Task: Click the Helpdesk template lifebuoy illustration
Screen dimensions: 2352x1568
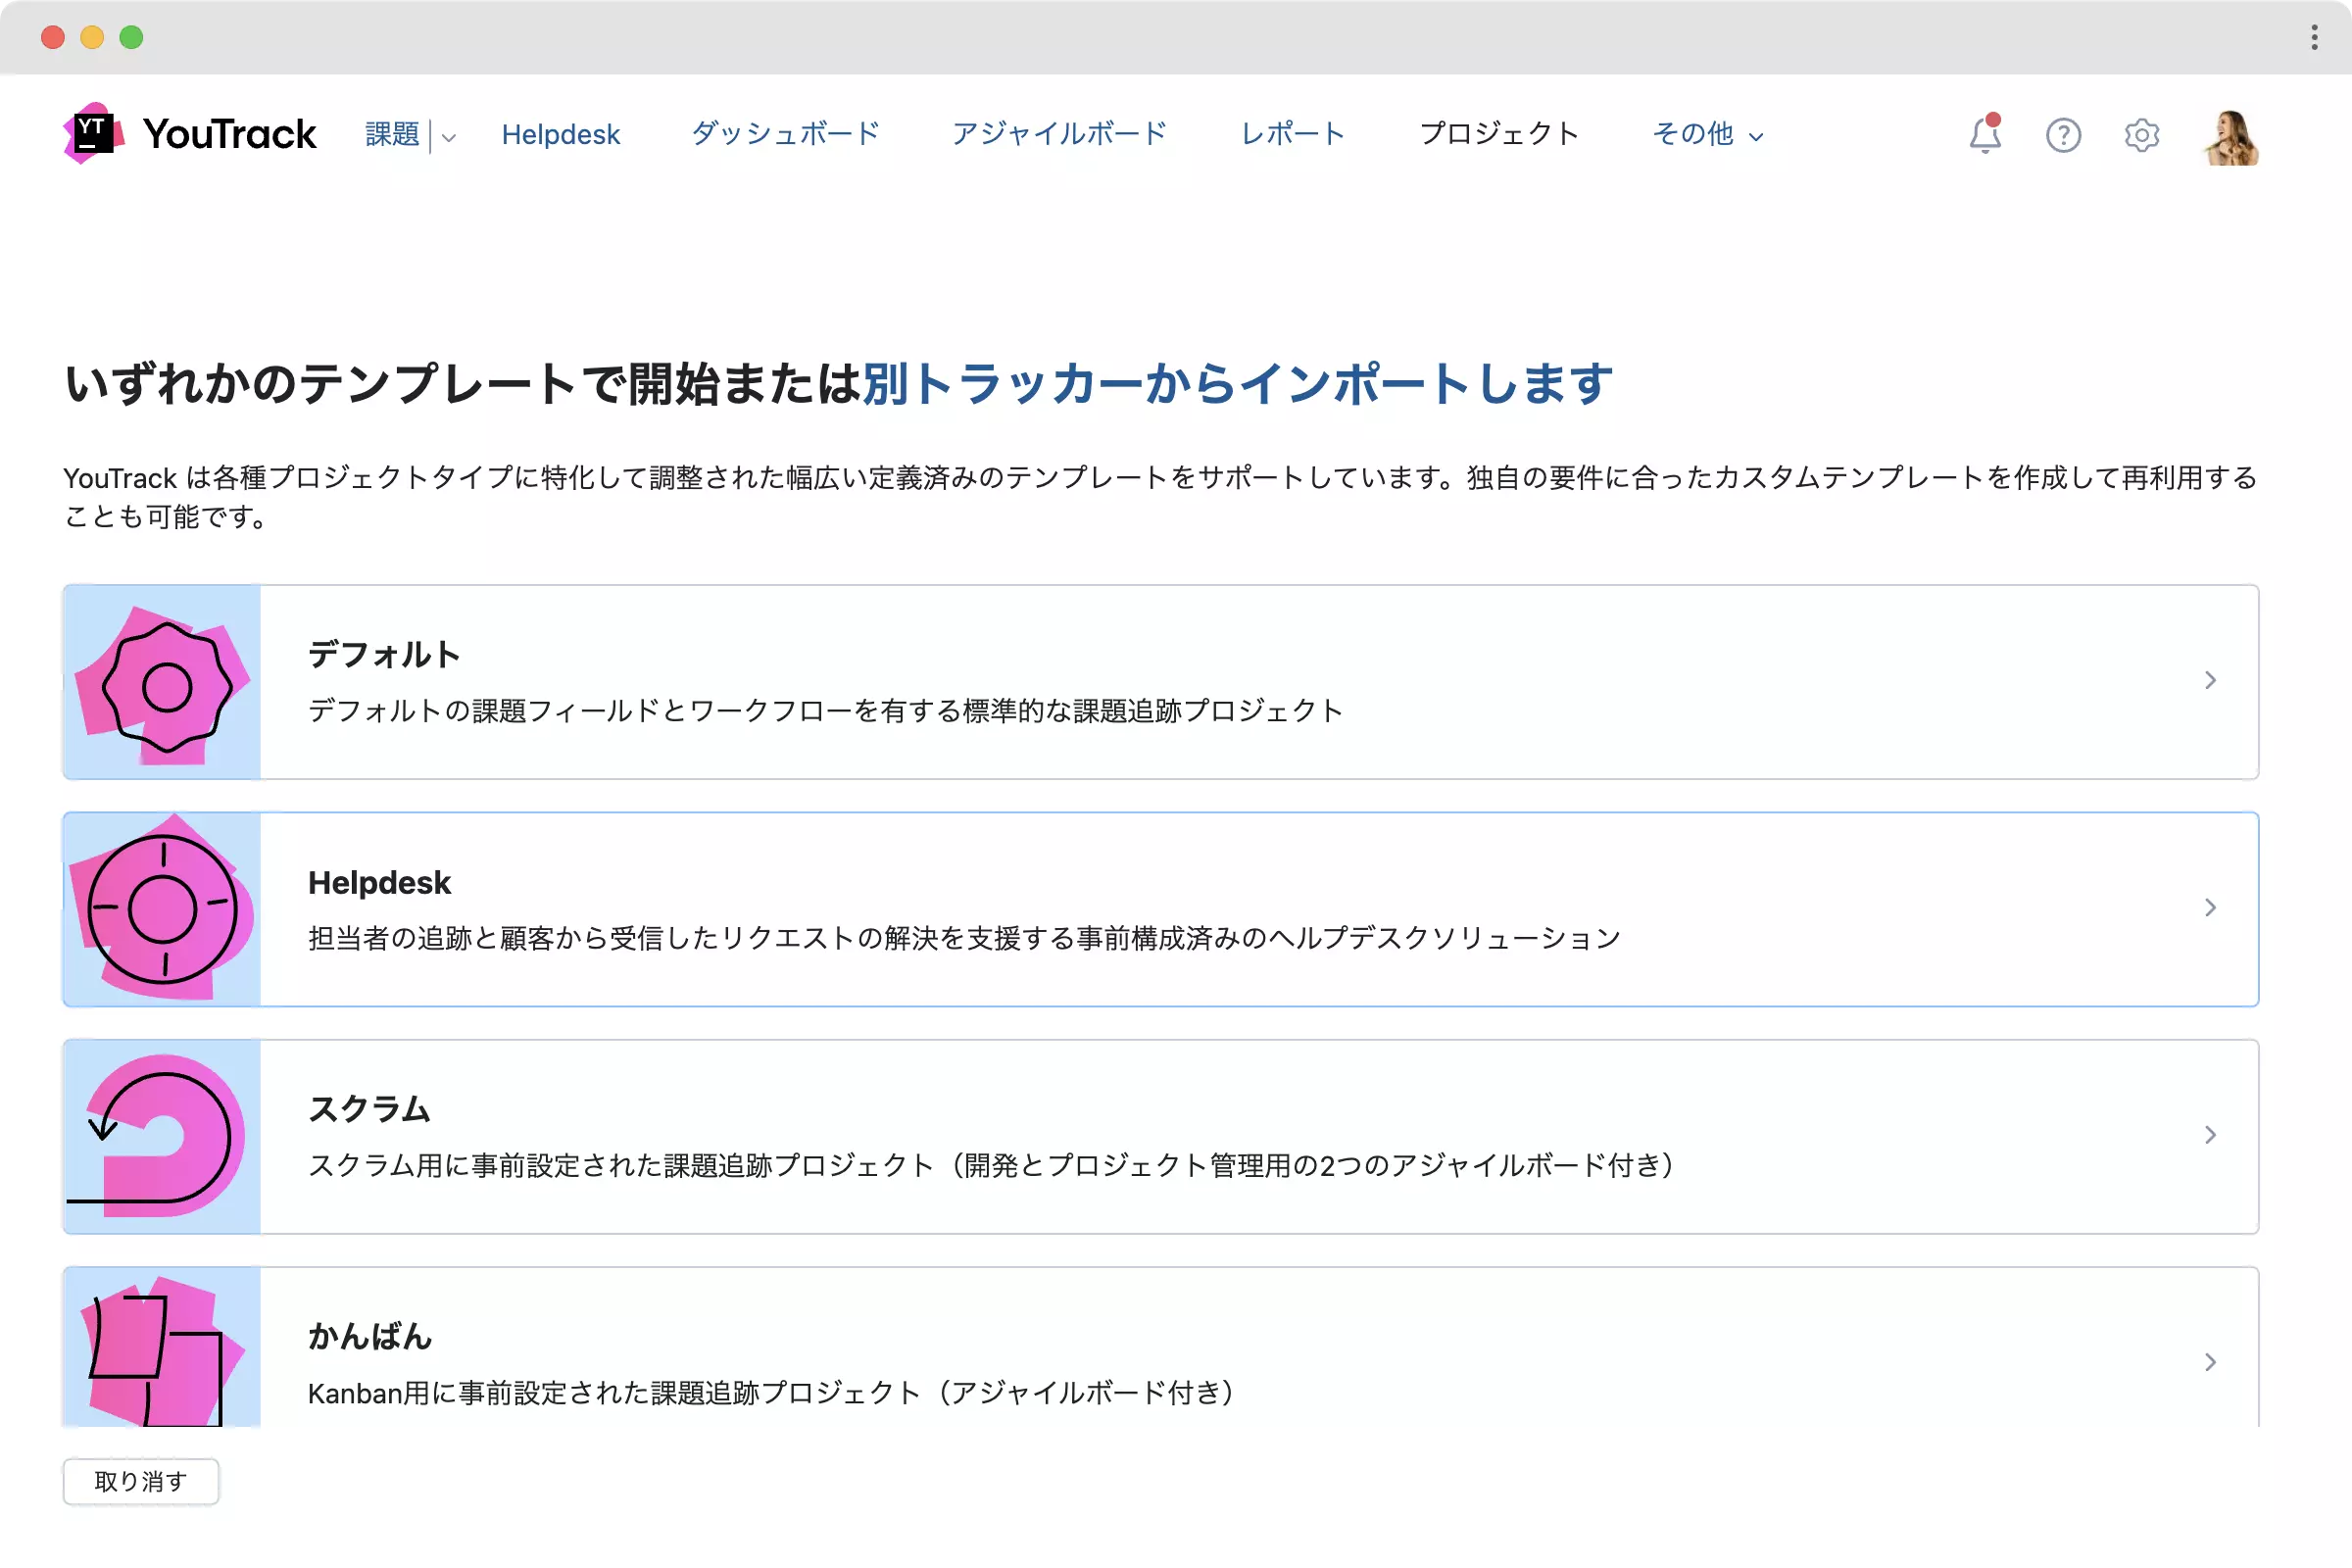Action: (x=163, y=909)
